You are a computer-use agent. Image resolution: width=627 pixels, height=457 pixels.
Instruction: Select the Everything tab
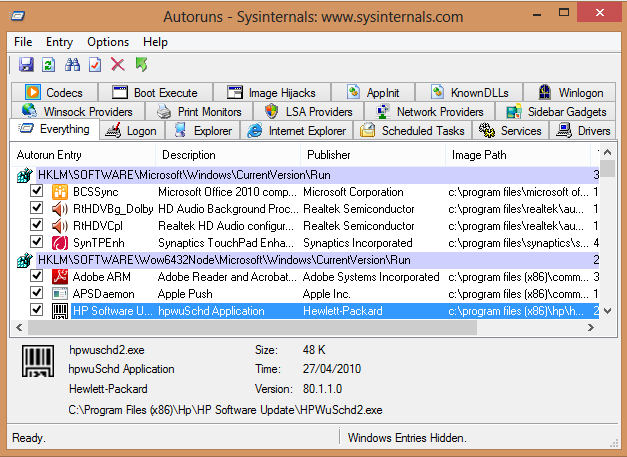point(54,129)
